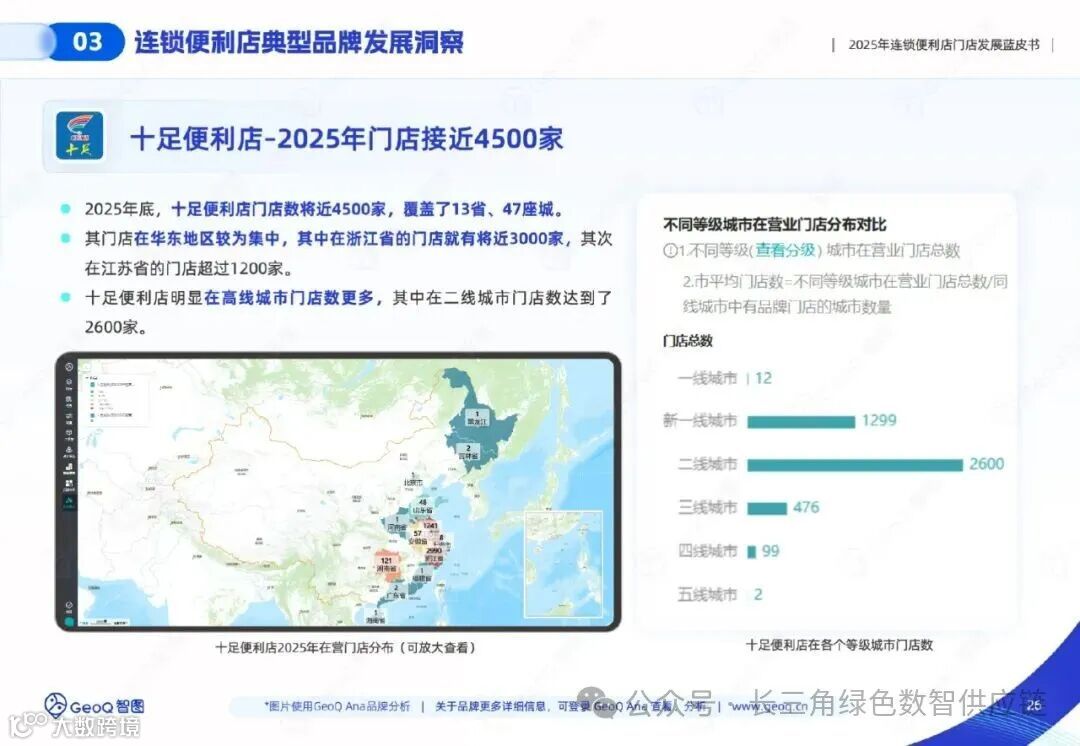This screenshot has width=1080, height=746.
Task: Select the 山东省 48 label on map
Action: tap(423, 507)
